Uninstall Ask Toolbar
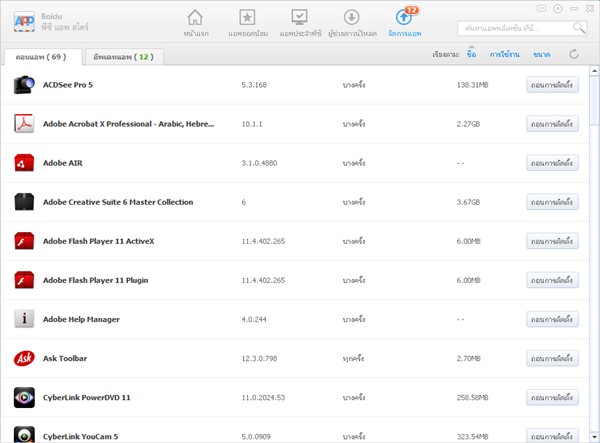The image size is (600, 443). coord(552,358)
